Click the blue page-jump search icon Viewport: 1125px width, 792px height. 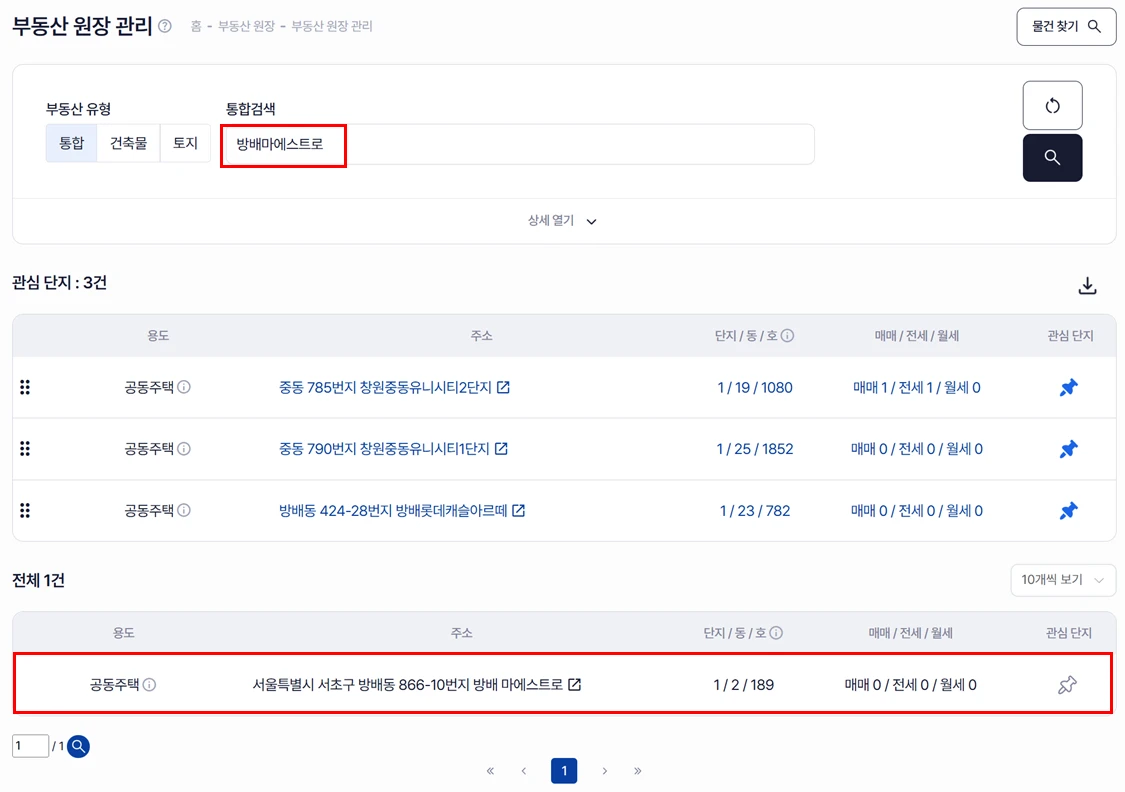click(79, 746)
